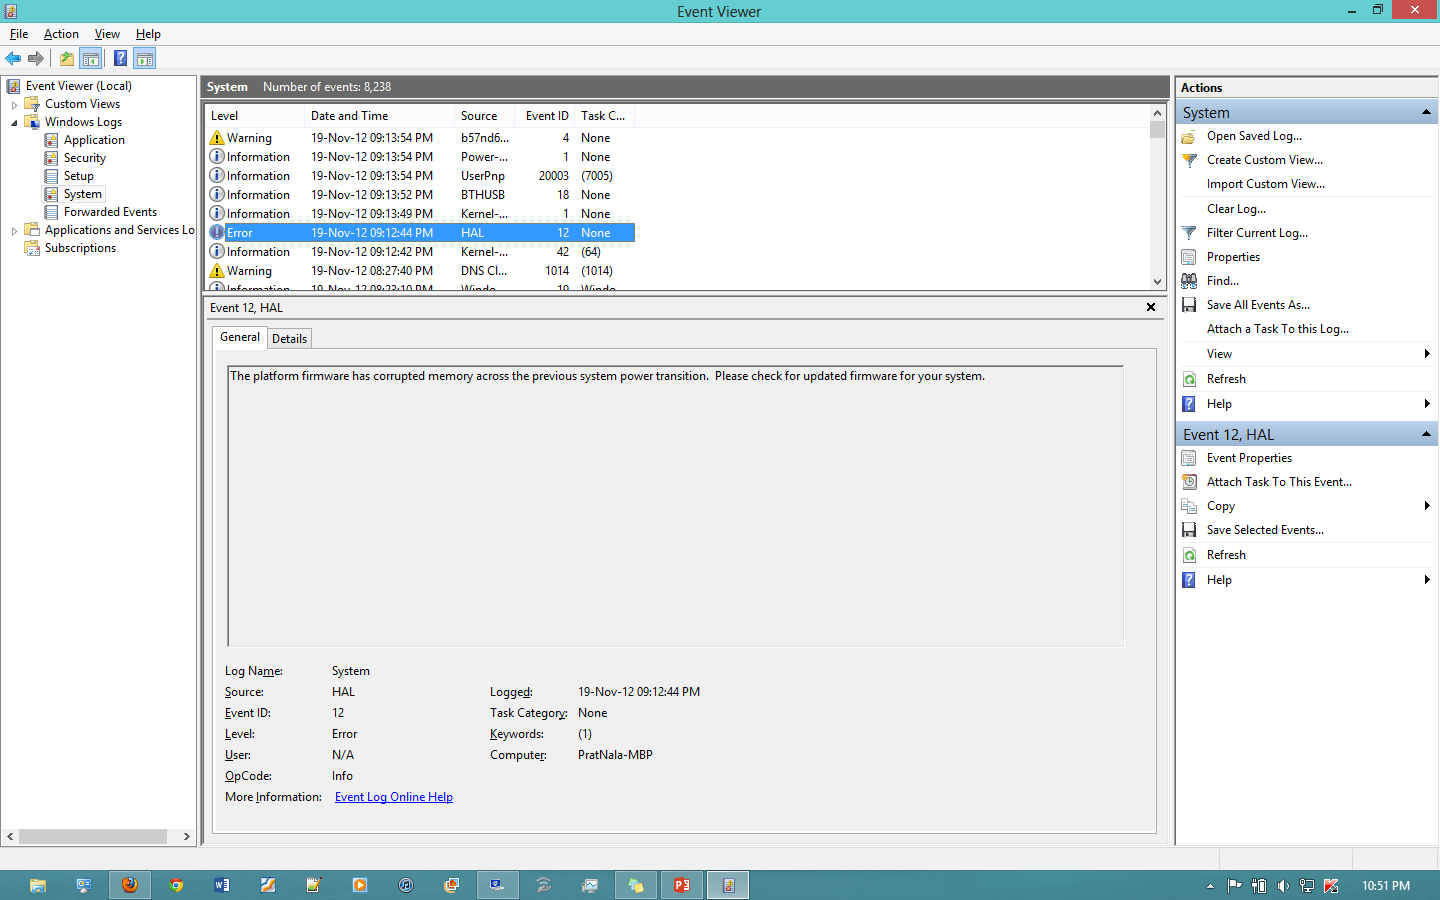Image resolution: width=1440 pixels, height=900 pixels.
Task: Collapse the Windows Logs node
Action: [14, 122]
